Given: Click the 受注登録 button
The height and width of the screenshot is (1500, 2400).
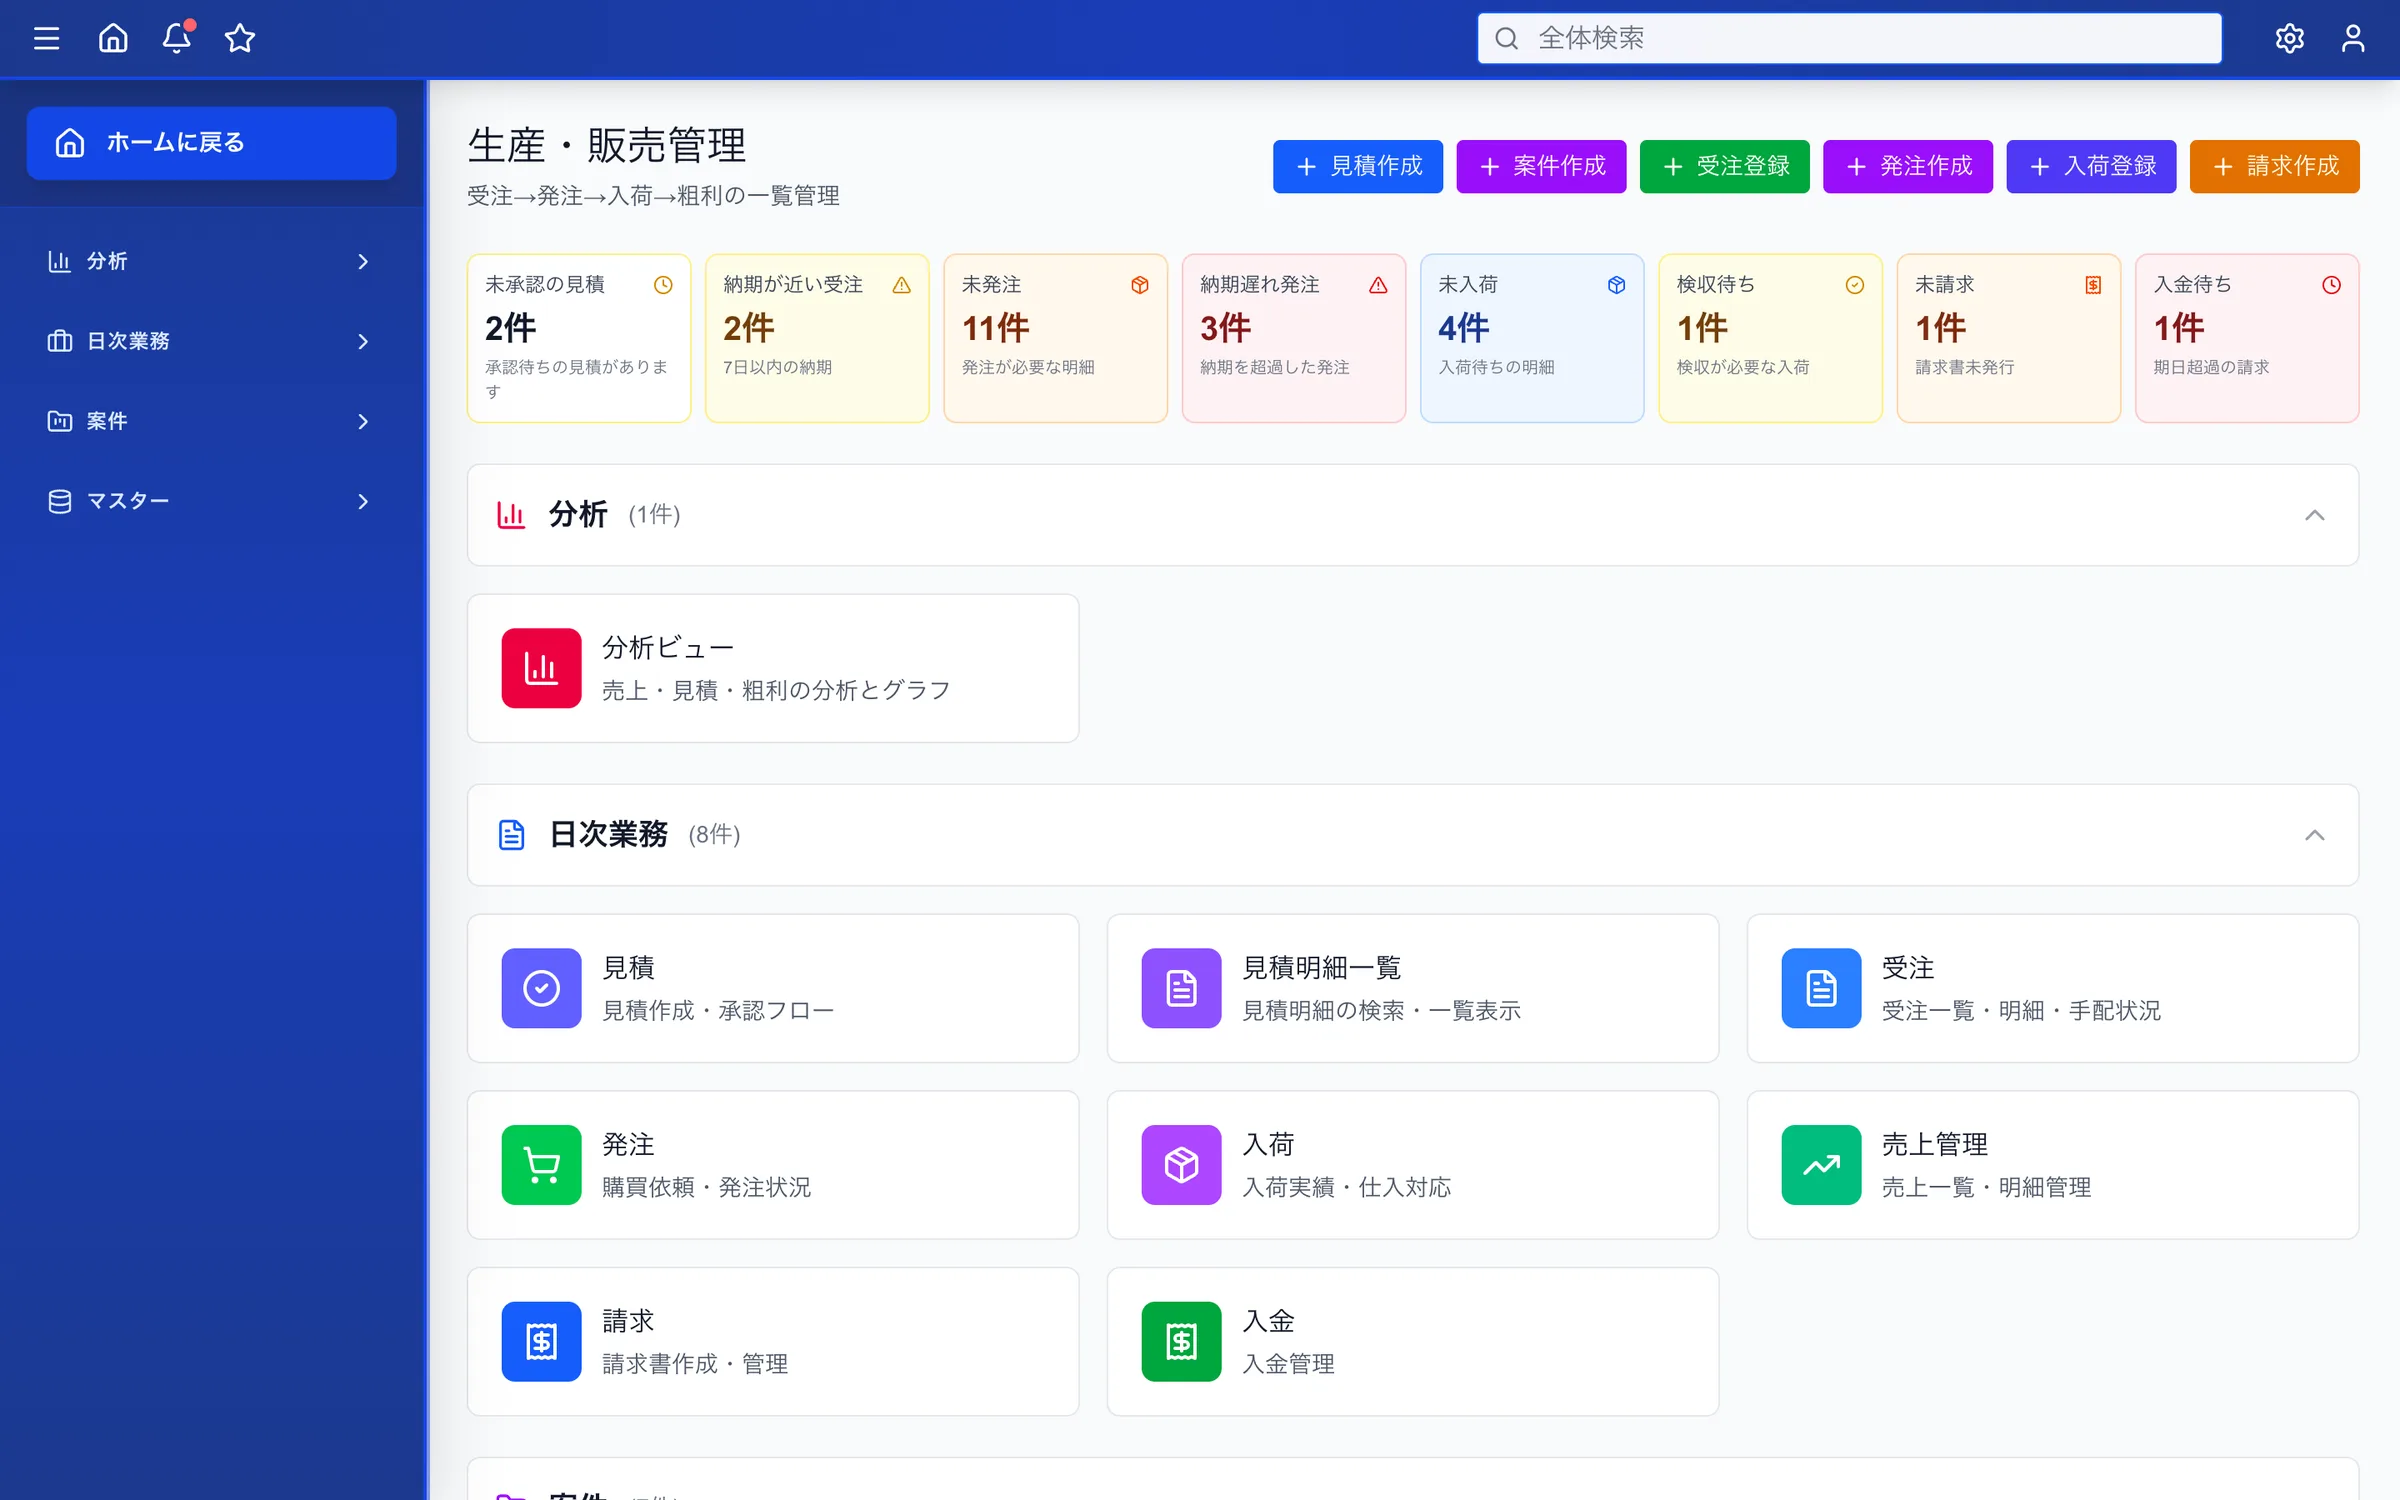Looking at the screenshot, I should tap(1724, 166).
